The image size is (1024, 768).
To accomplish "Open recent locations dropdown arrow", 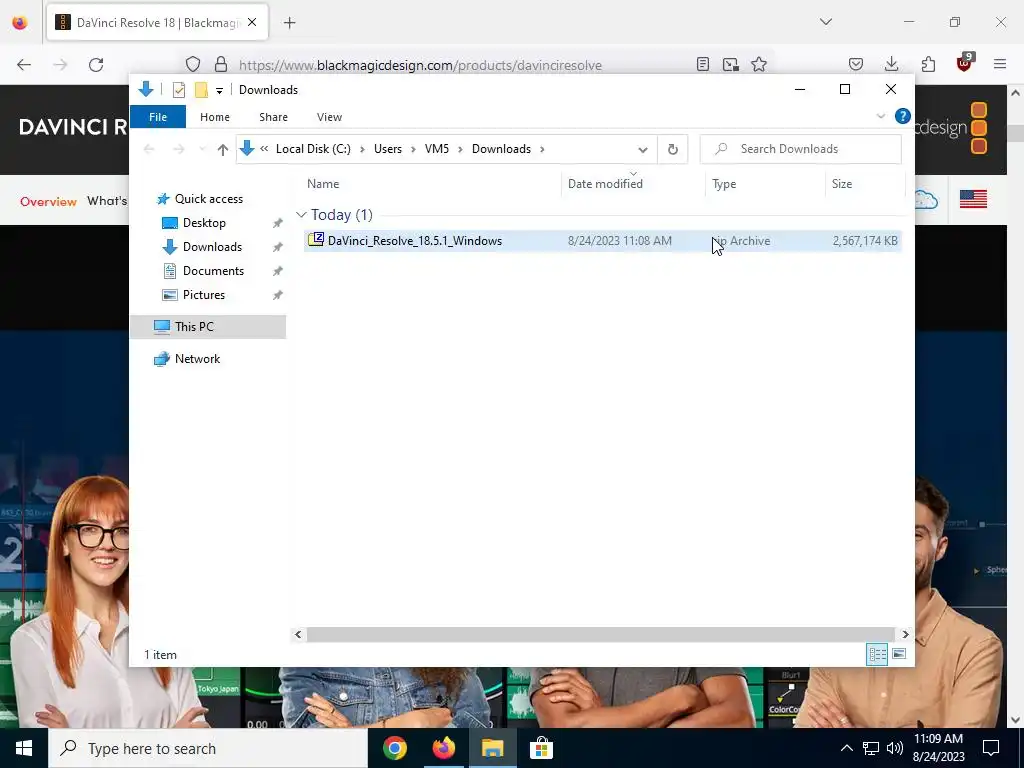I will pos(202,150).
